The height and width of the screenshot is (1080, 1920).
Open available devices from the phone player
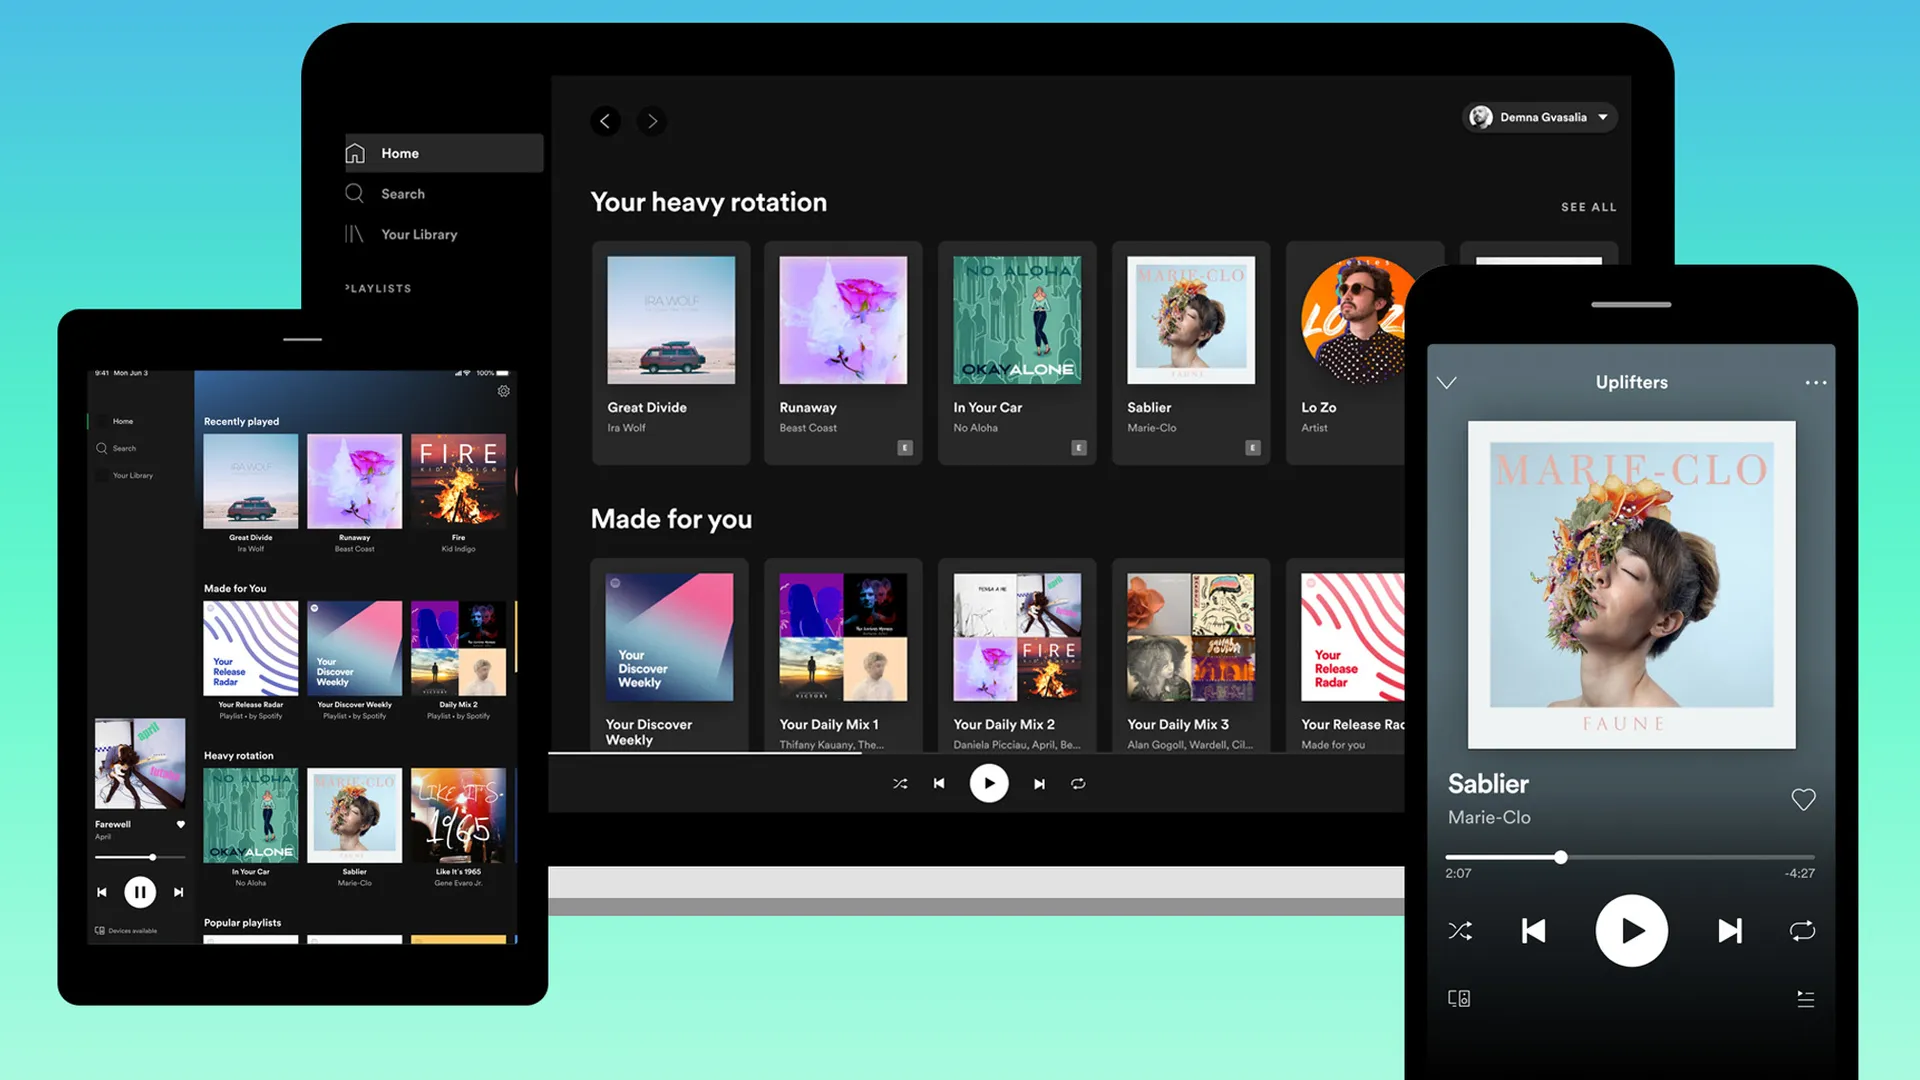tap(1458, 998)
